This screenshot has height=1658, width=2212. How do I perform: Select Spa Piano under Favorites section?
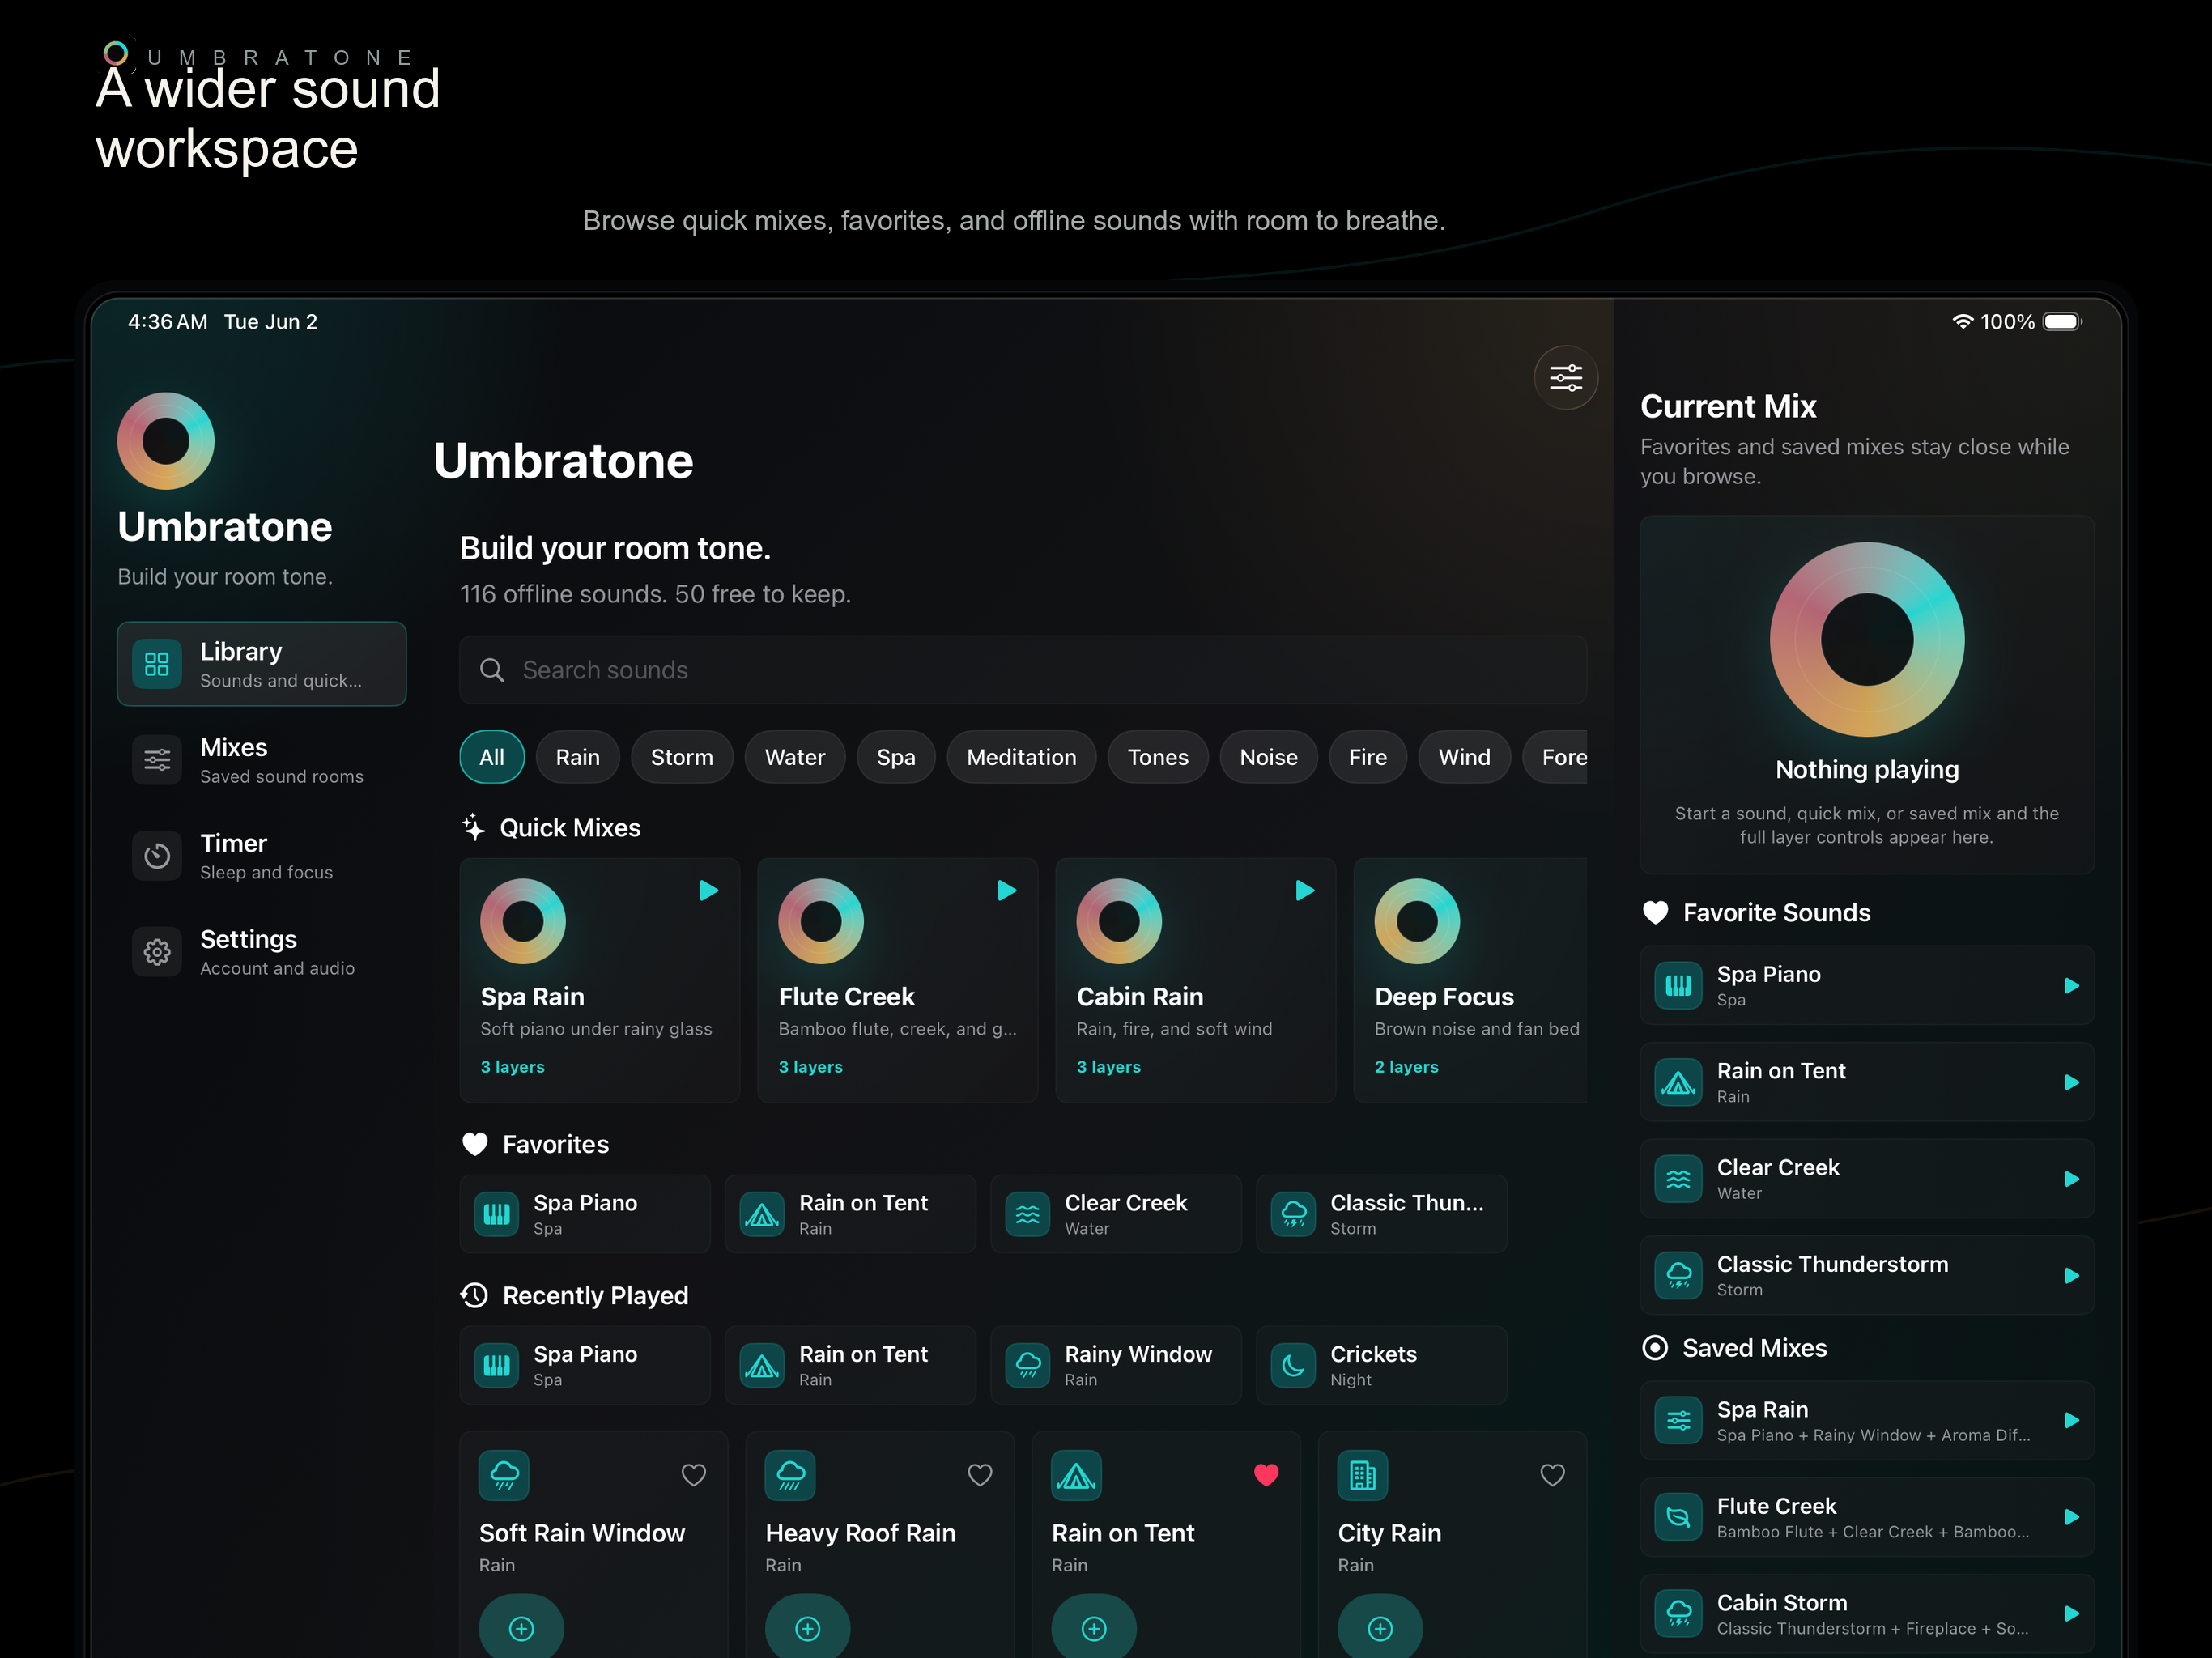pyautogui.click(x=585, y=1214)
